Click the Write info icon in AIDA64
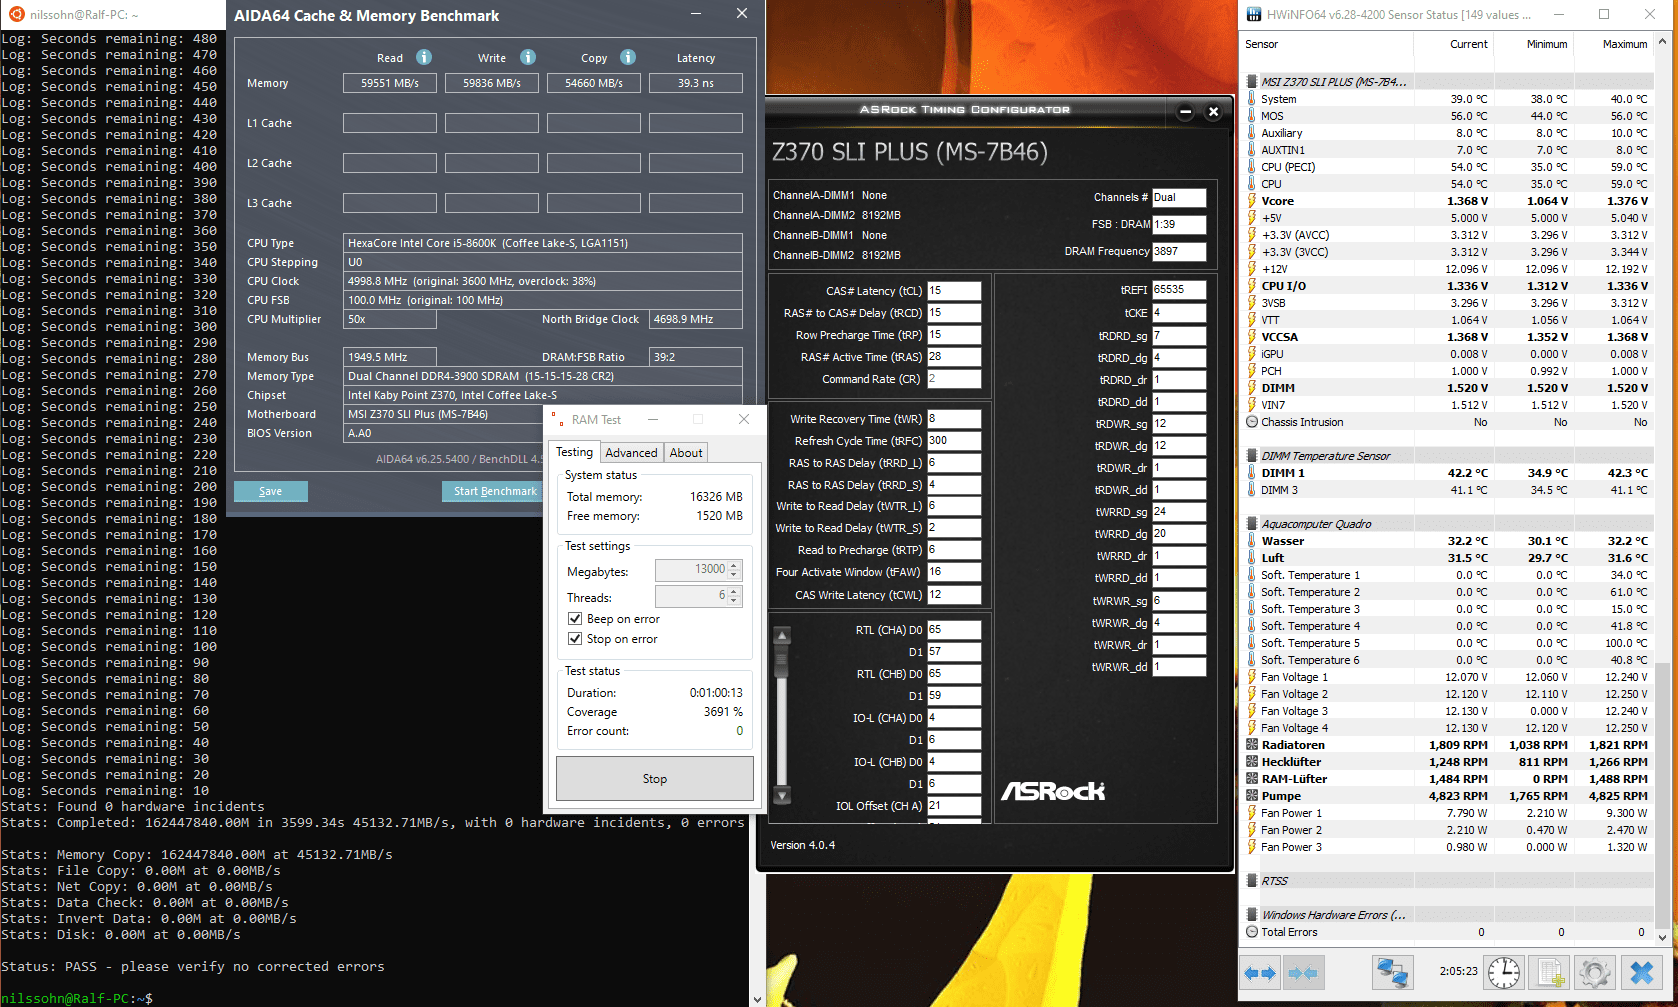Image resolution: width=1678 pixels, height=1007 pixels. [528, 57]
